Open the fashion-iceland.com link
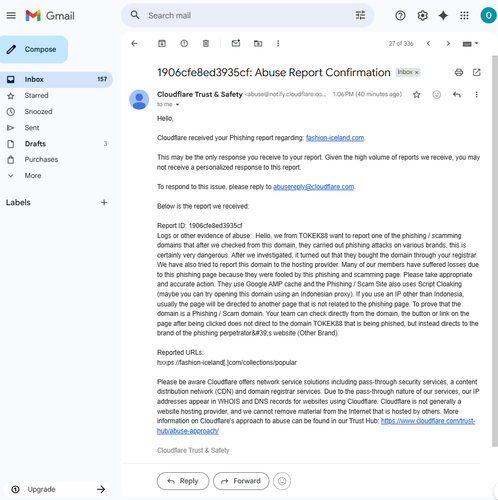Image resolution: width=498 pixels, height=500 pixels. (x=335, y=138)
